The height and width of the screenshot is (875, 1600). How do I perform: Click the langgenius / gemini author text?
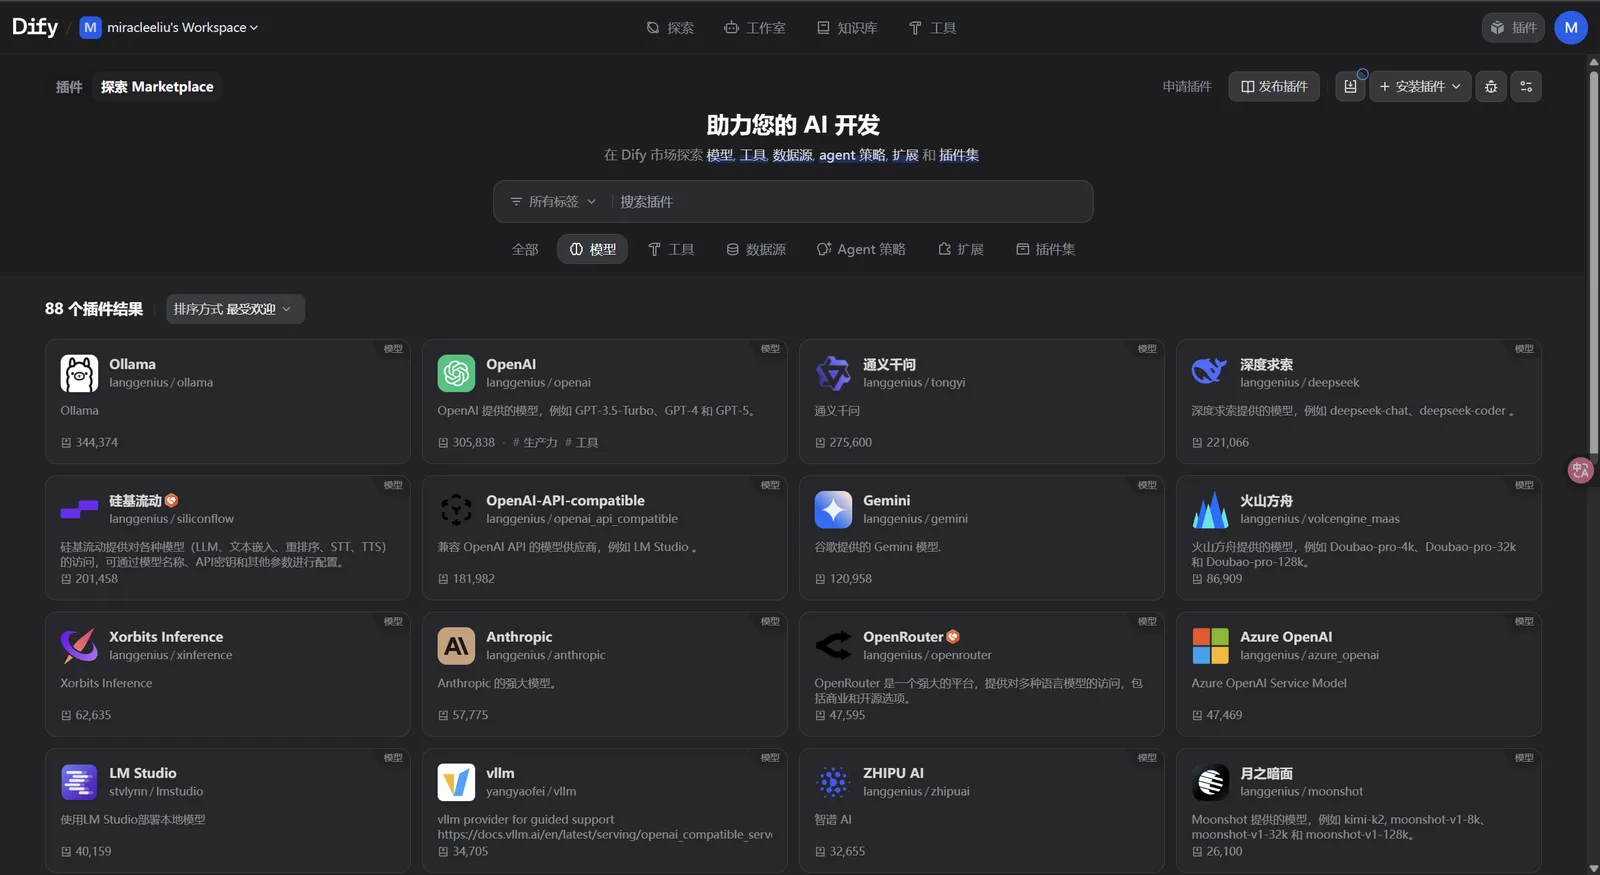(x=915, y=519)
